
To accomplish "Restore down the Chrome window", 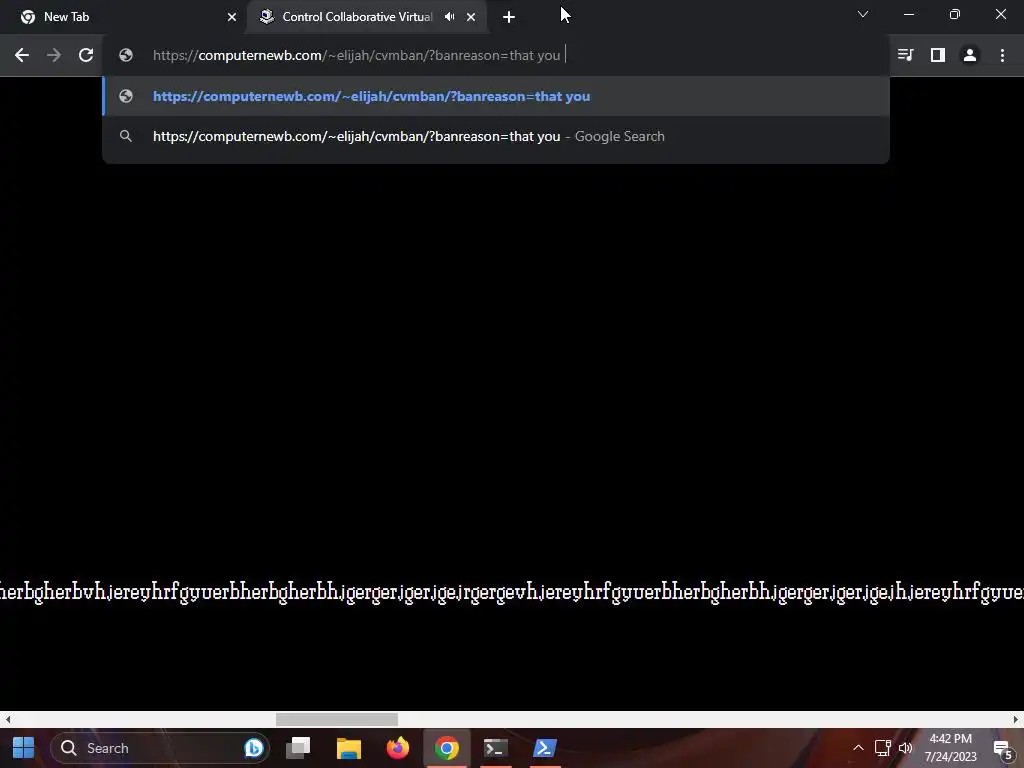I will [x=955, y=14].
